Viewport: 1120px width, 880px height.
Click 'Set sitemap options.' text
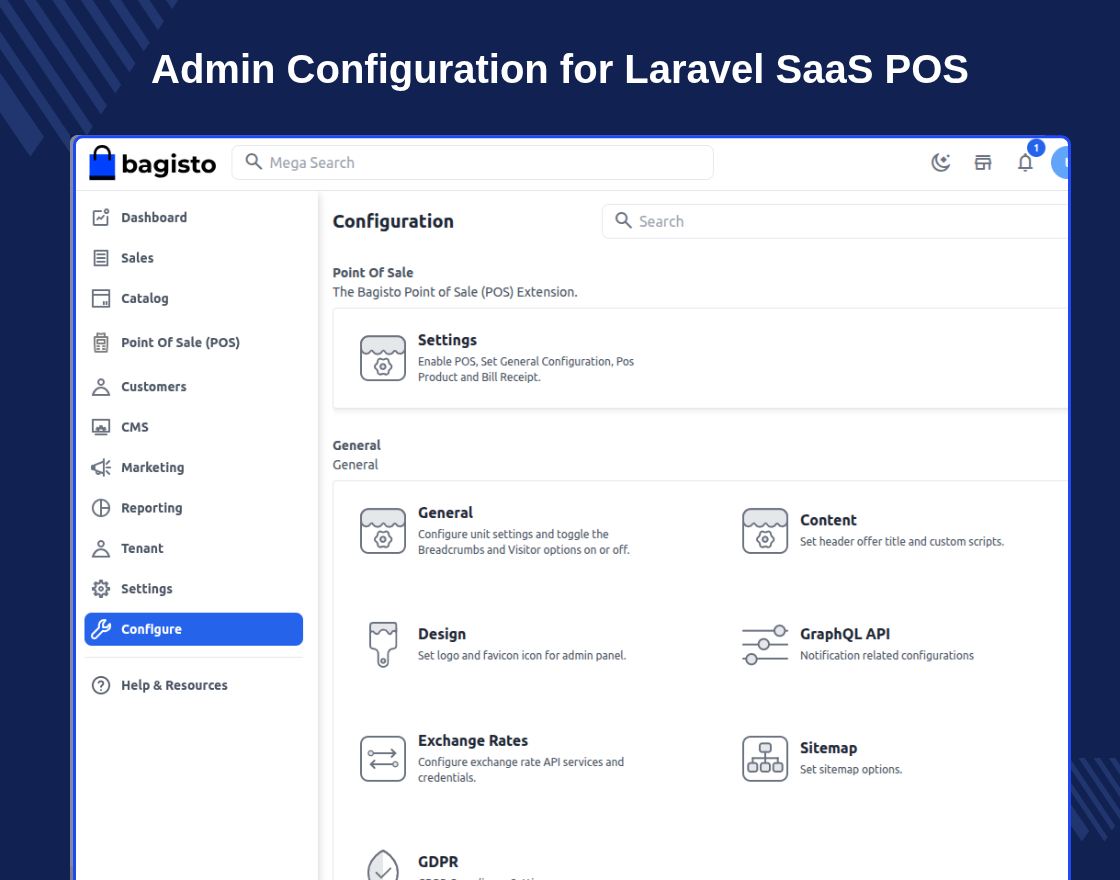(x=851, y=769)
